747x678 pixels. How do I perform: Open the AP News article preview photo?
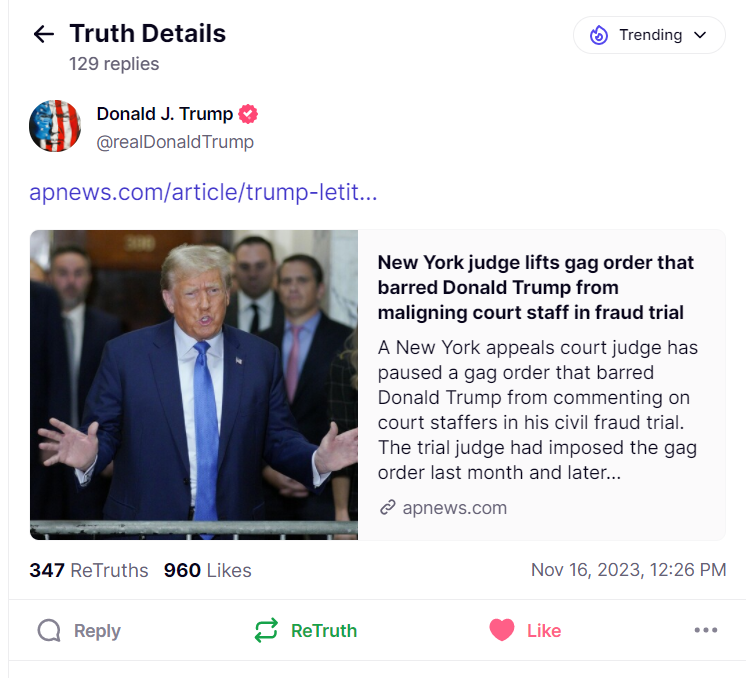pos(194,385)
